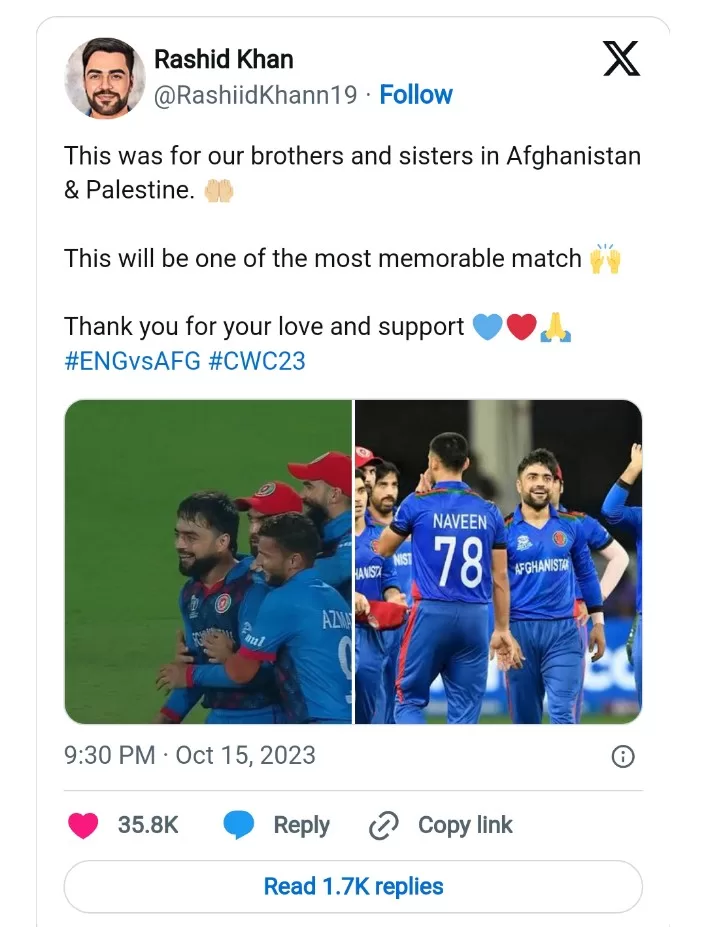Click the 'most memorable match' tweet line
Image resolution: width=706 pixels, height=927 pixels.
[323, 258]
